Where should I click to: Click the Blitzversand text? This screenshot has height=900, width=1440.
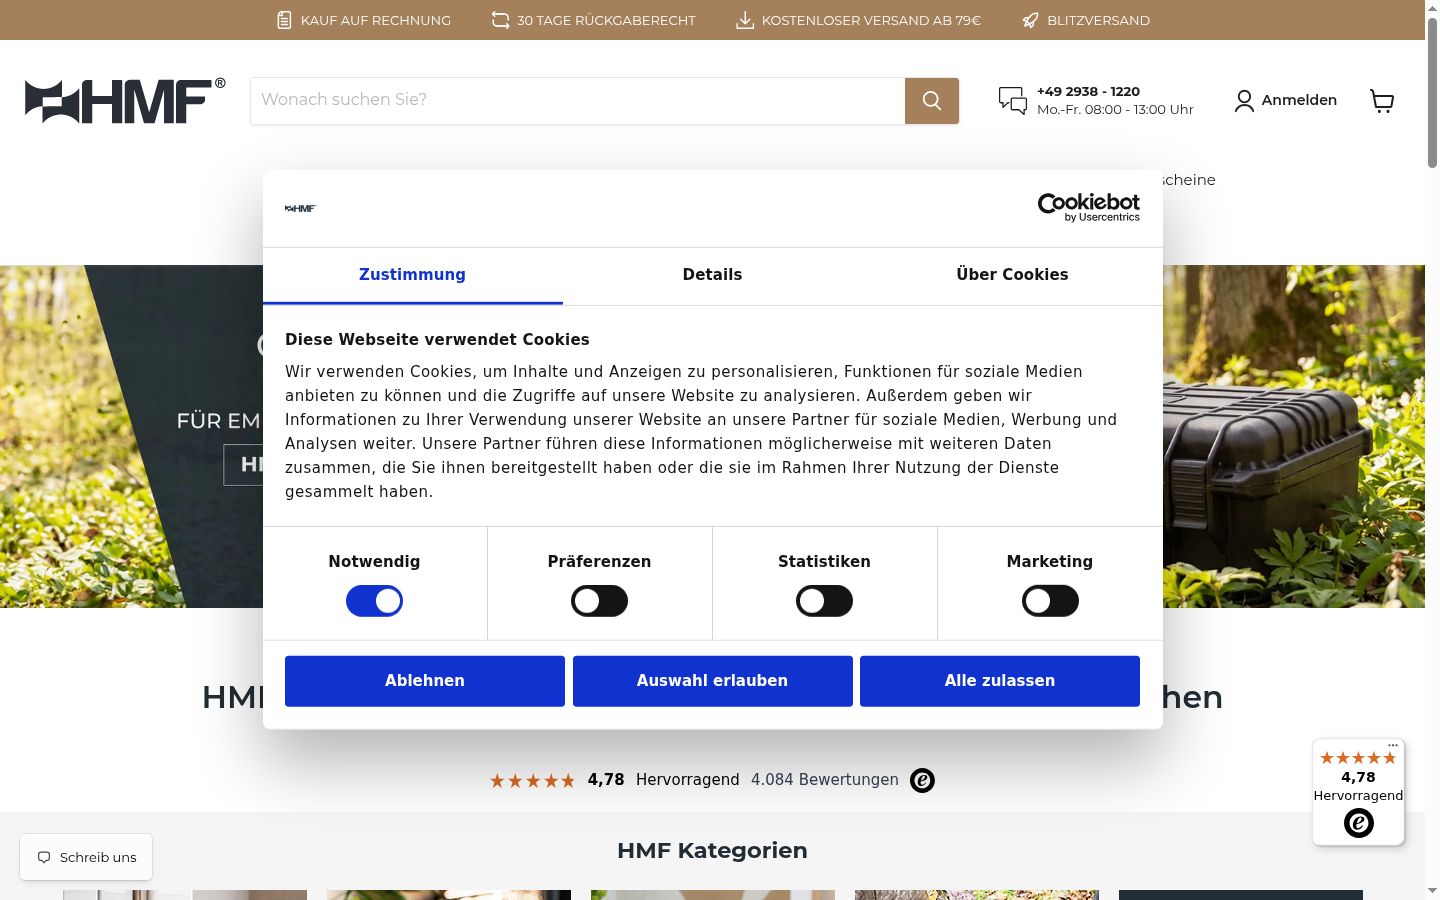click(1098, 20)
